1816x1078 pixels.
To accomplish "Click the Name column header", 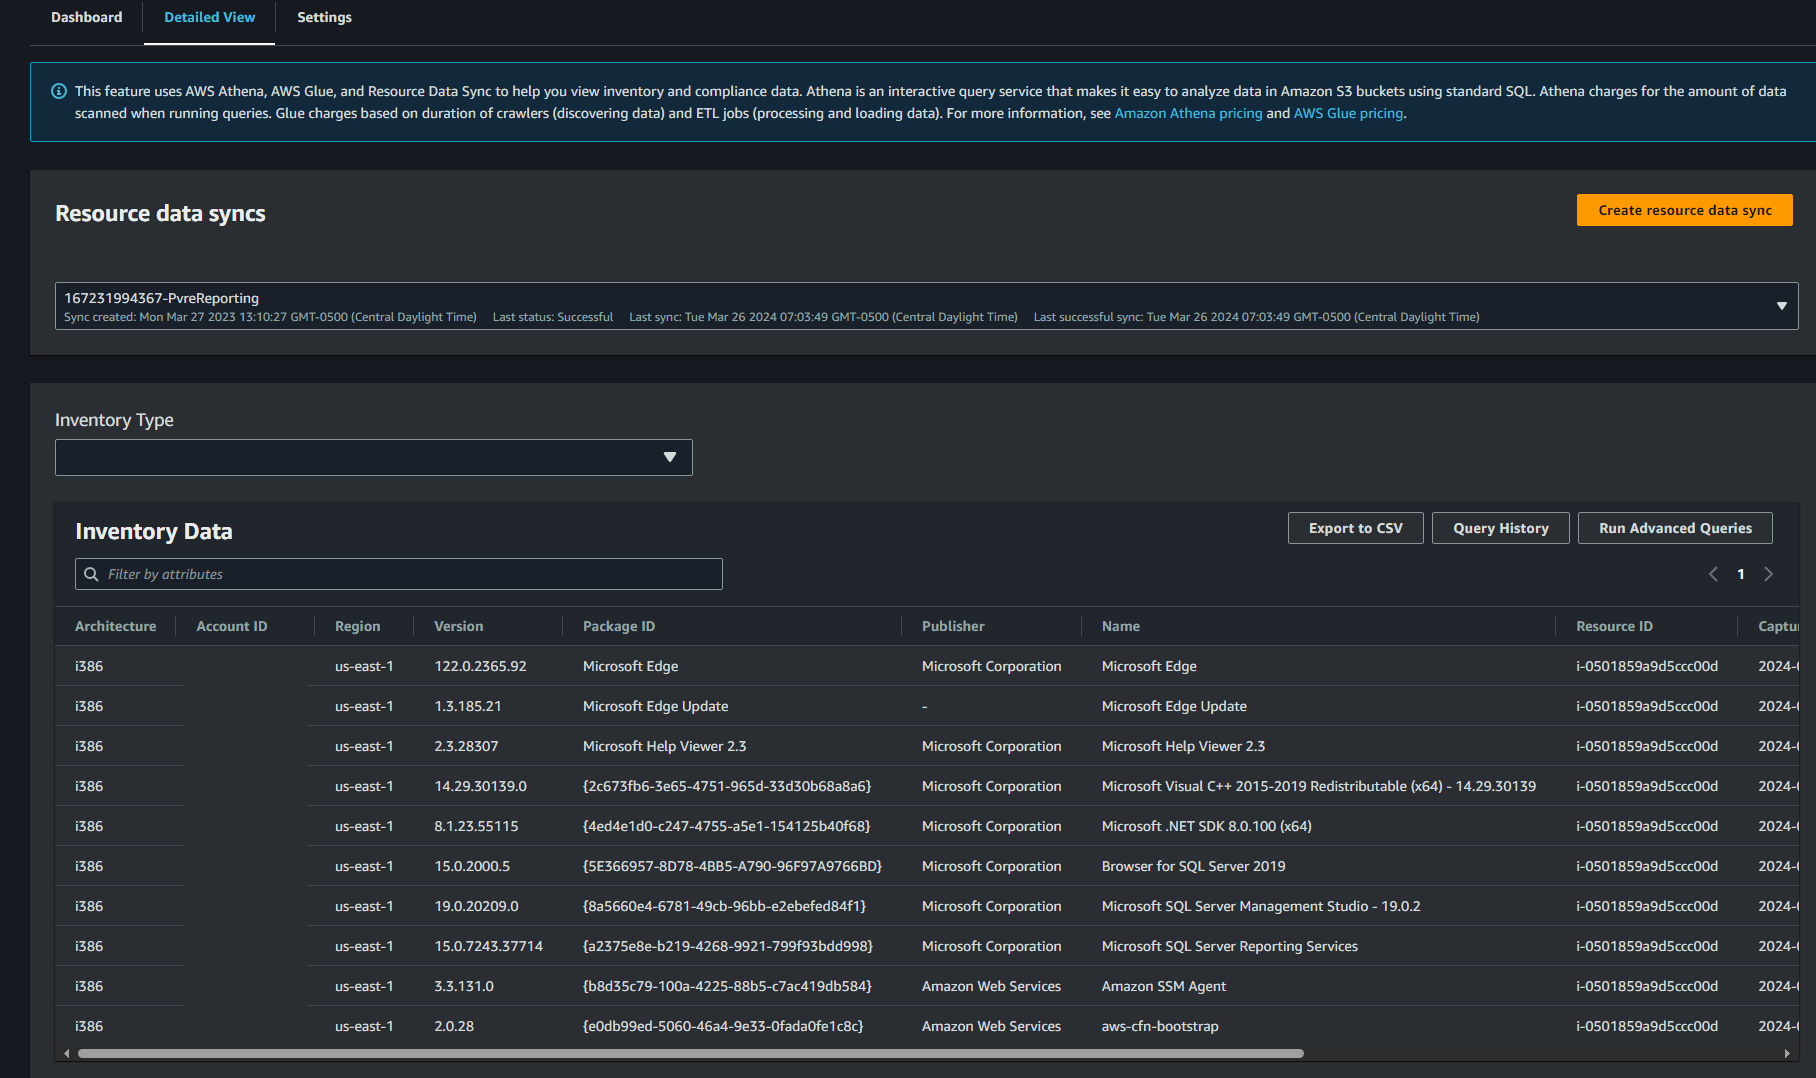I will click(1121, 626).
